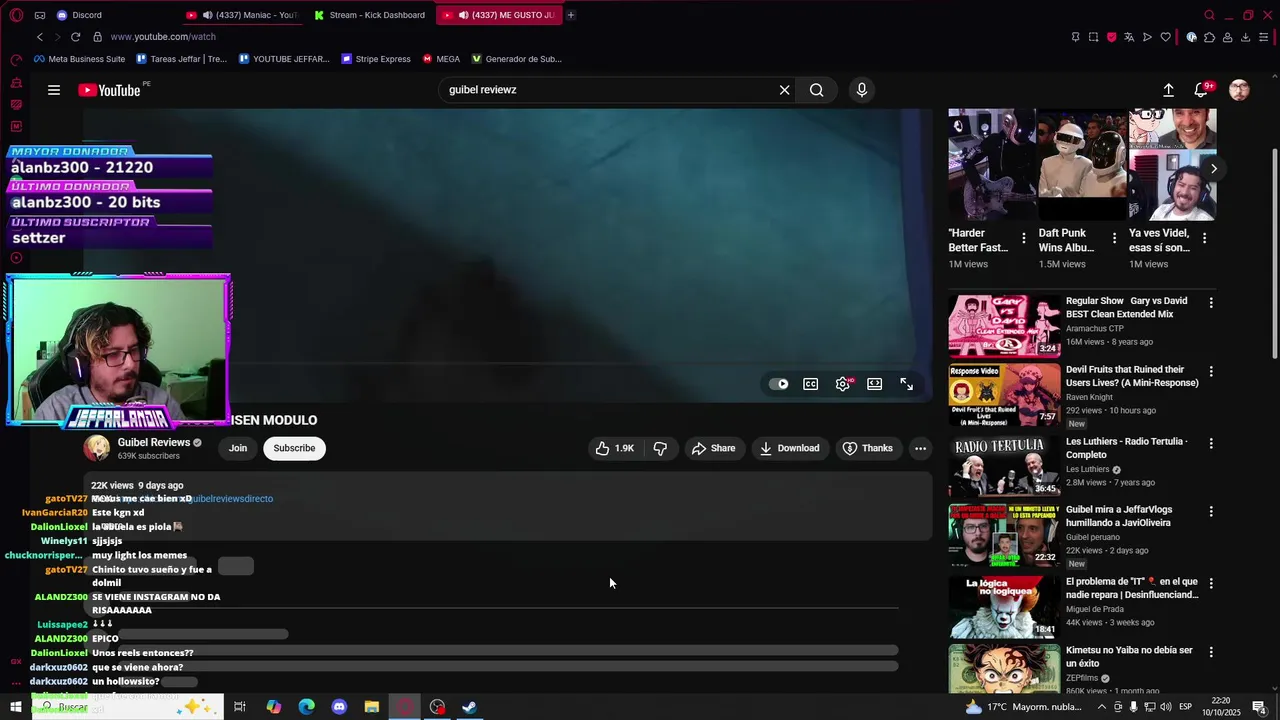Viewport: 1280px width, 720px height.
Task: Click the browser translate icon
Action: 1129,37
